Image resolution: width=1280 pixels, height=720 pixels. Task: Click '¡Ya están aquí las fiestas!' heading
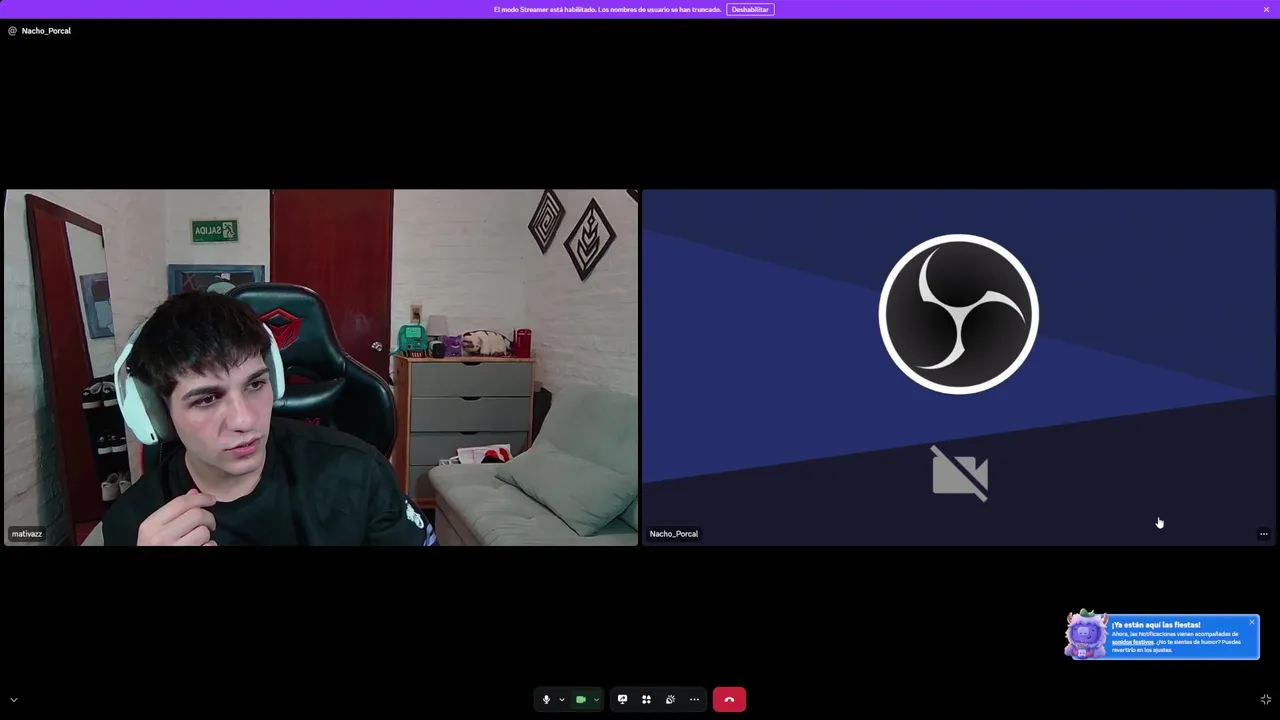[x=1156, y=625]
